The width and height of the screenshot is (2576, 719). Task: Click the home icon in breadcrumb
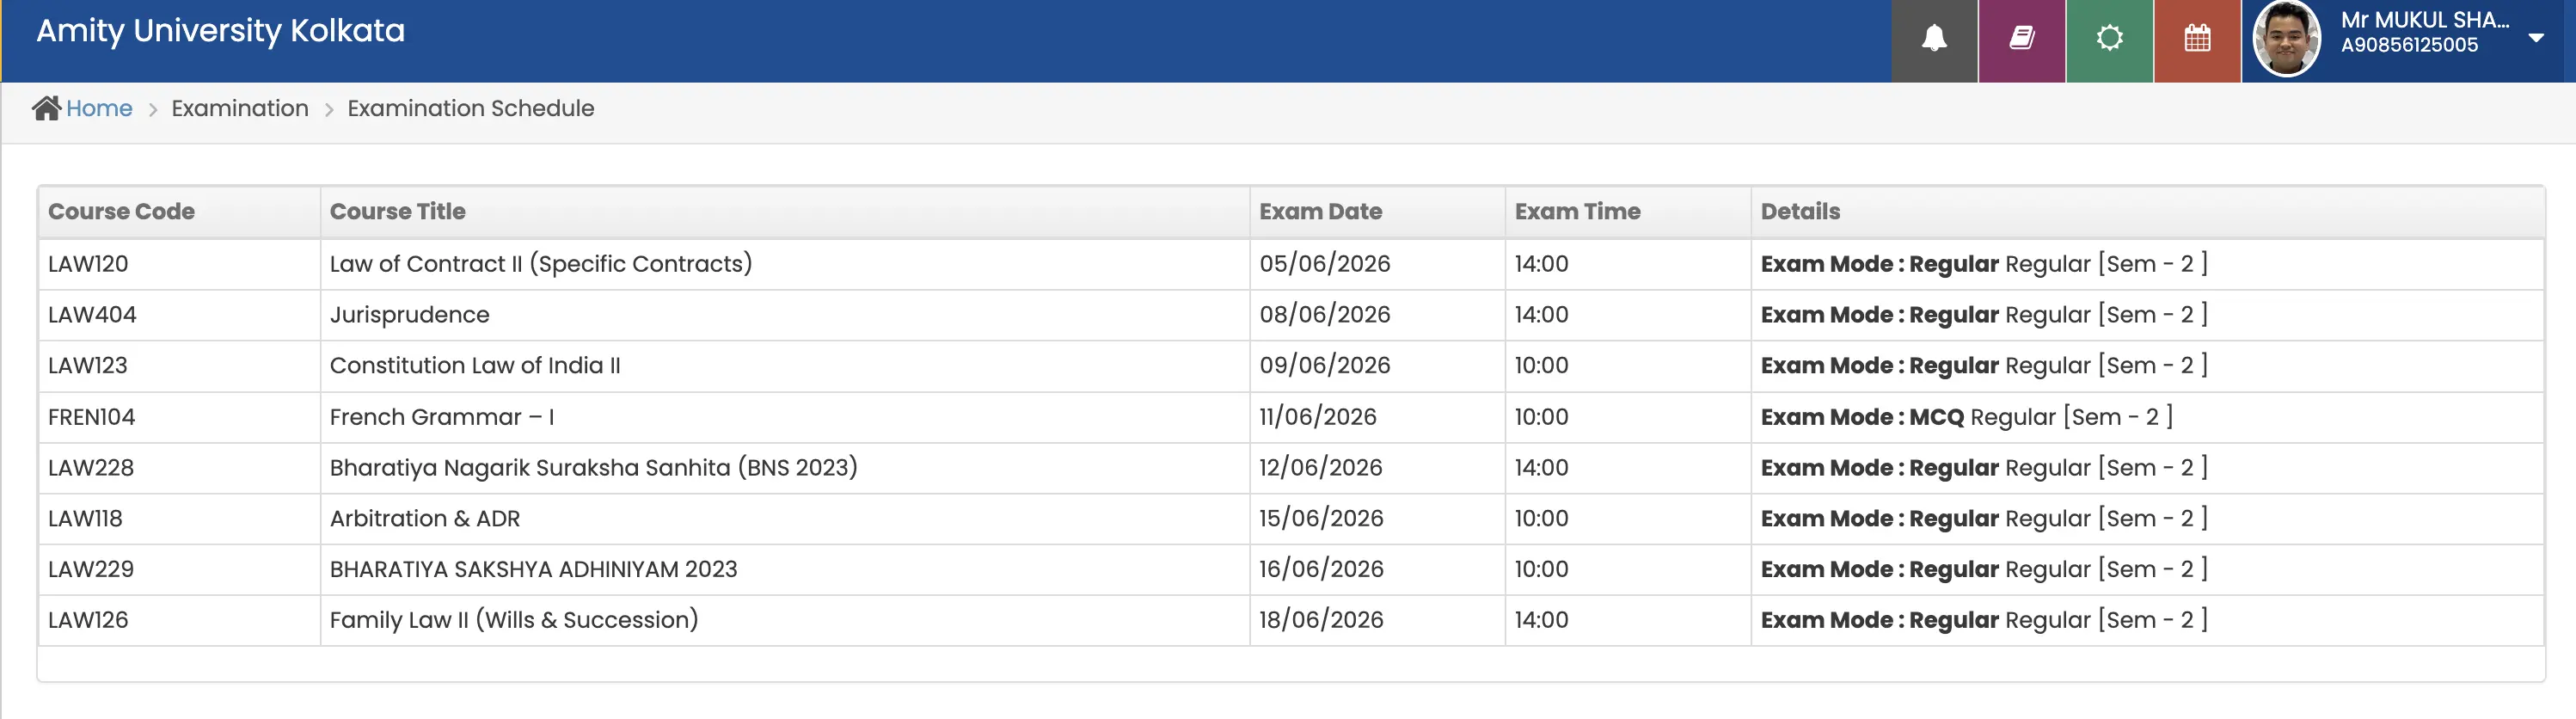click(46, 108)
